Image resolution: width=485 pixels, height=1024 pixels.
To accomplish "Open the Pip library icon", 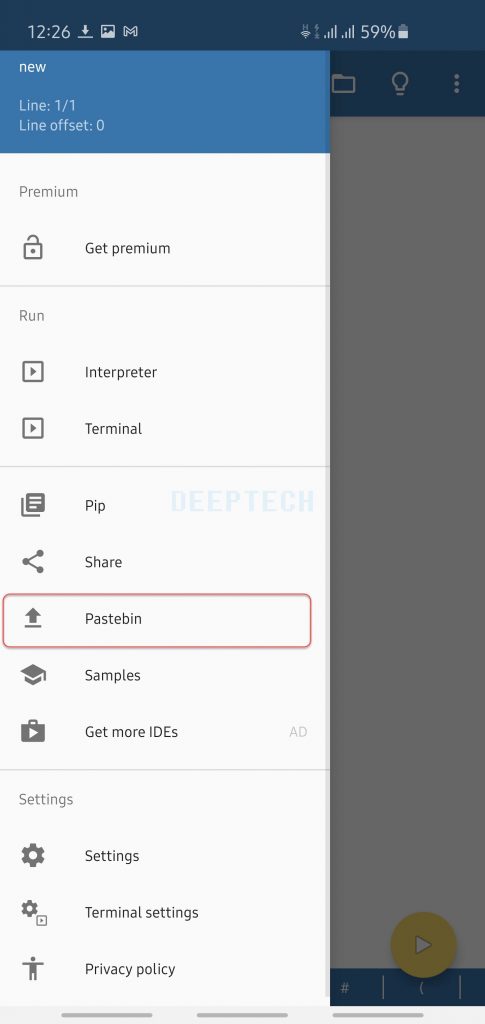I will (x=33, y=505).
